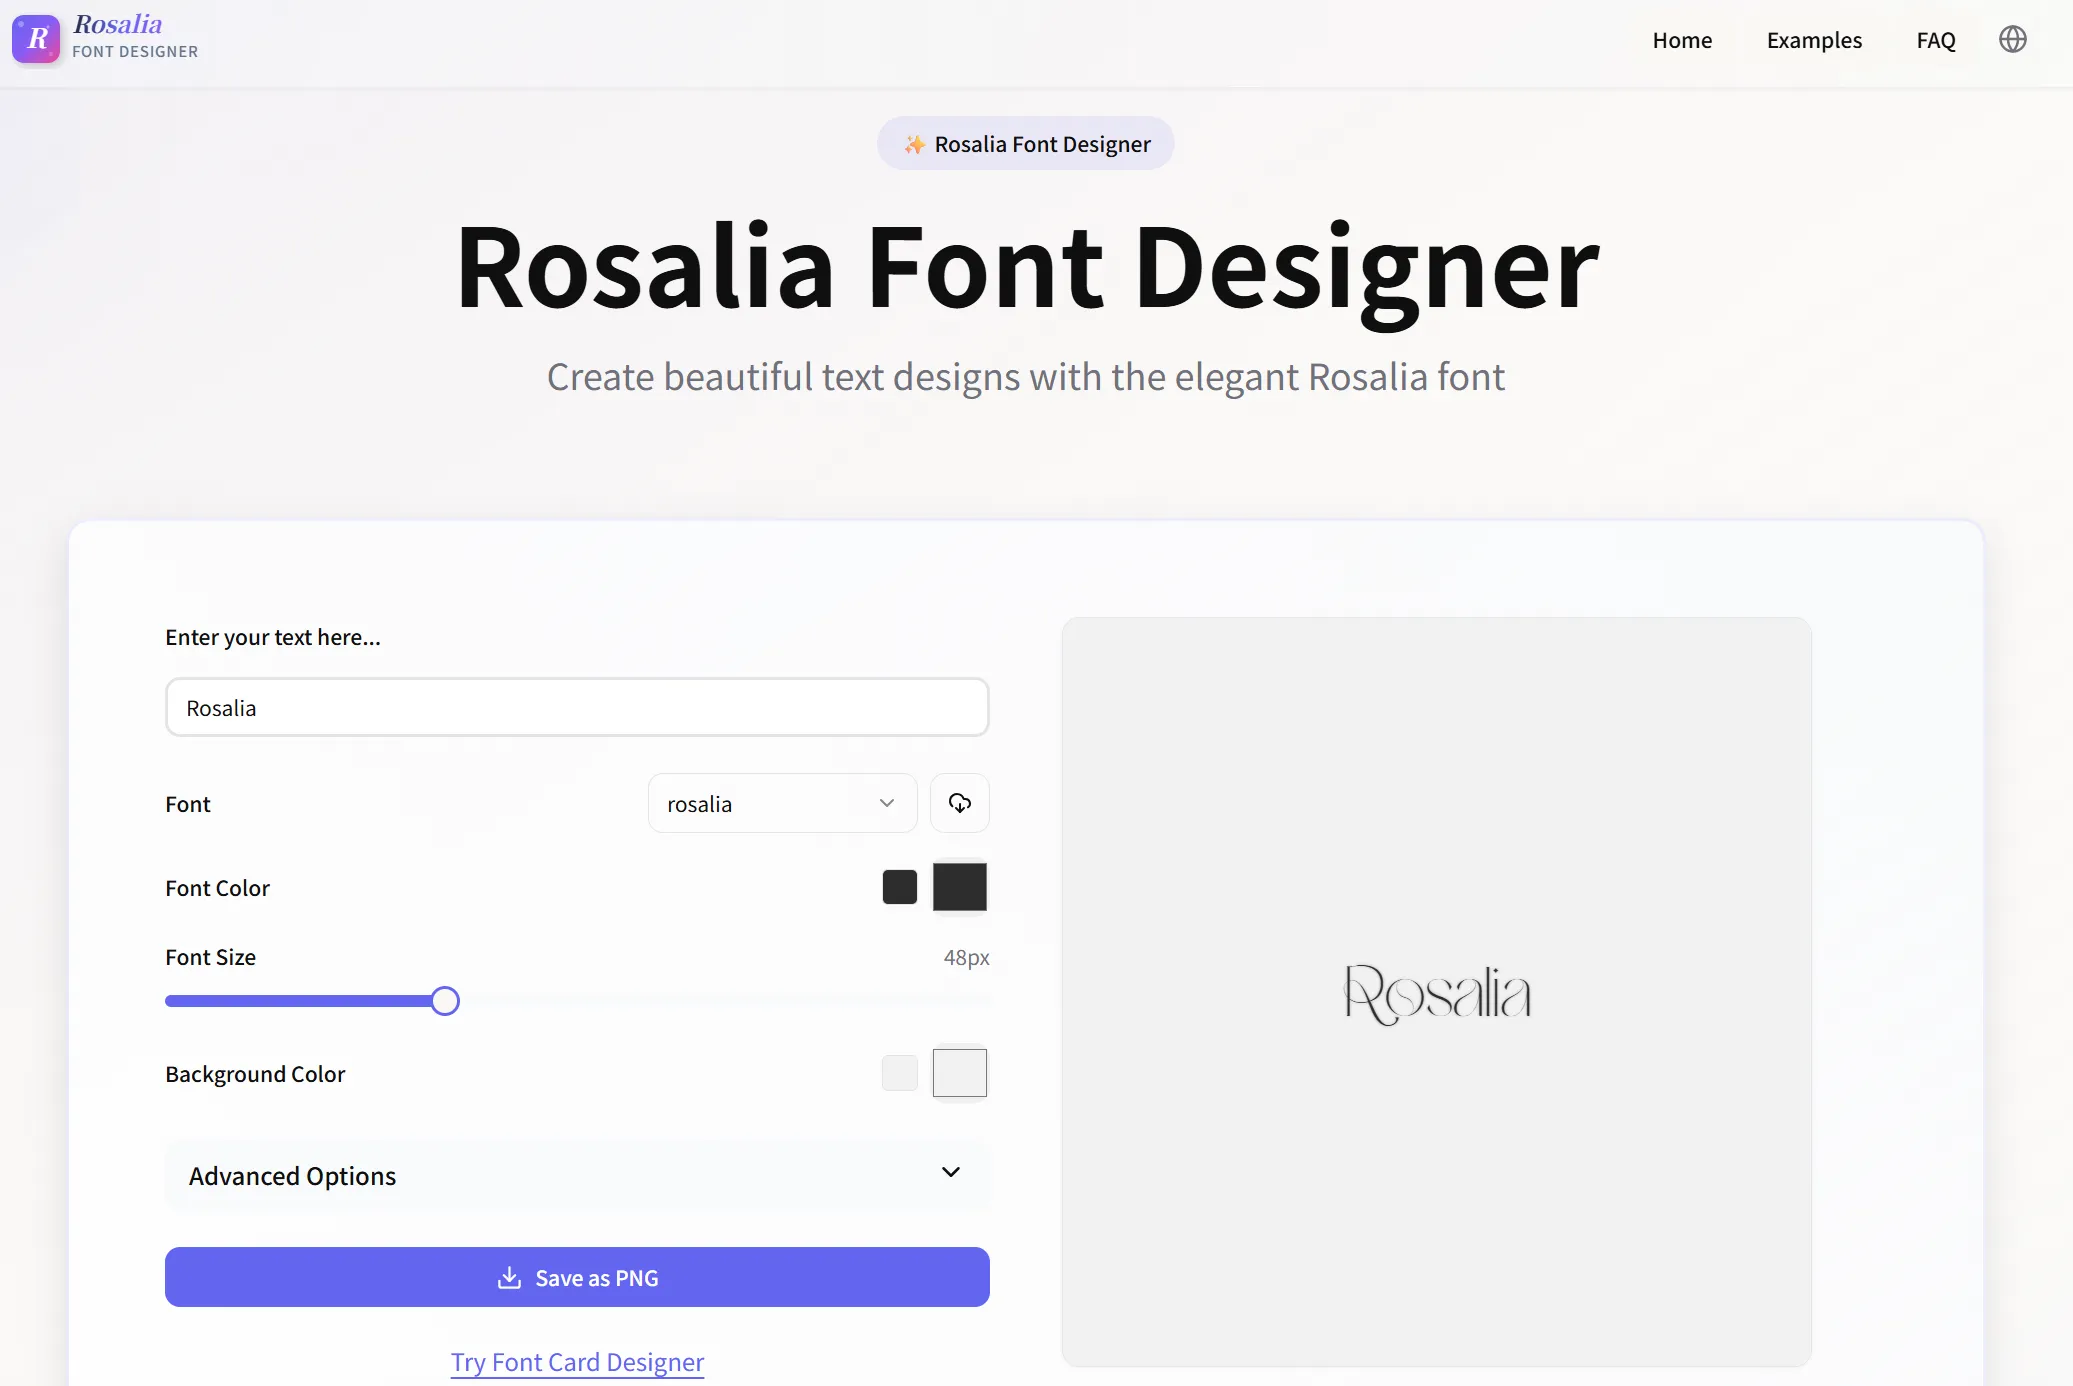Click the download icon in Save button

tap(509, 1278)
